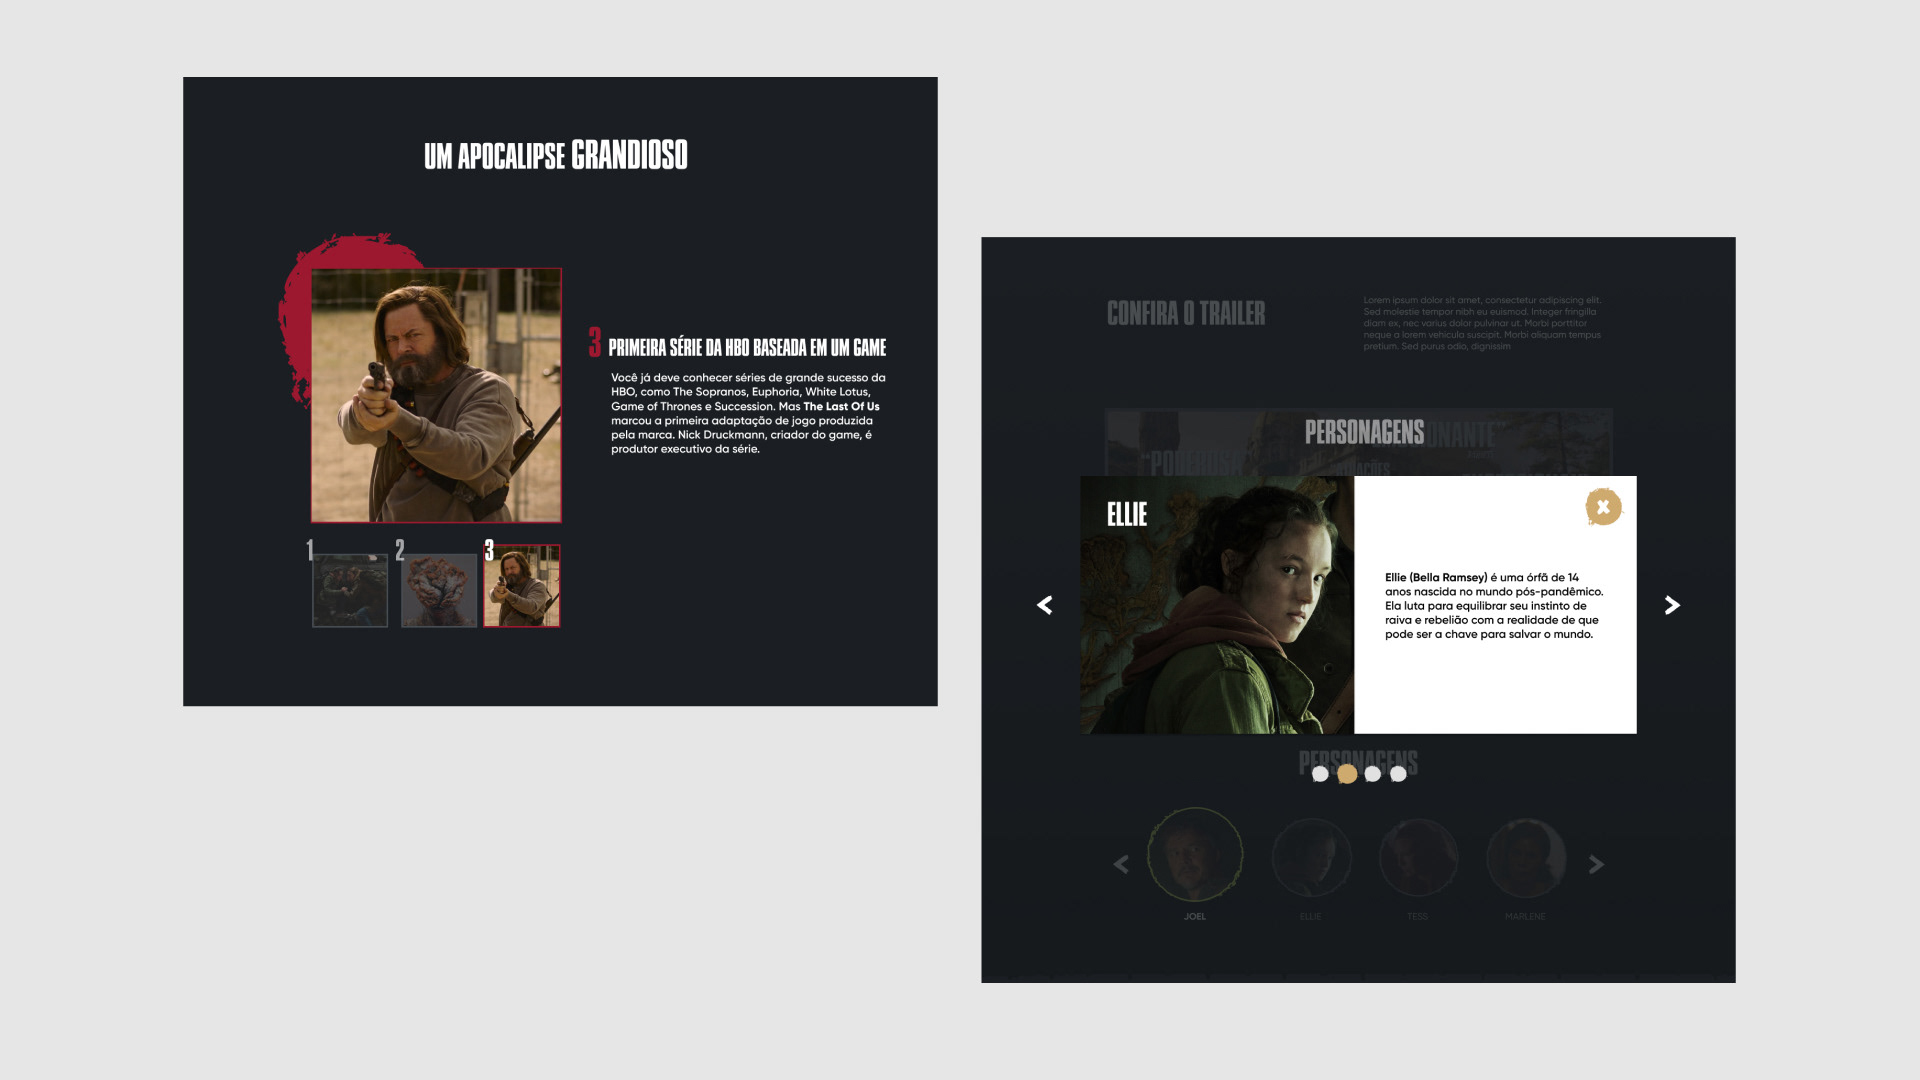
Task: Choose the Joel character avatar
Action: coord(1195,856)
